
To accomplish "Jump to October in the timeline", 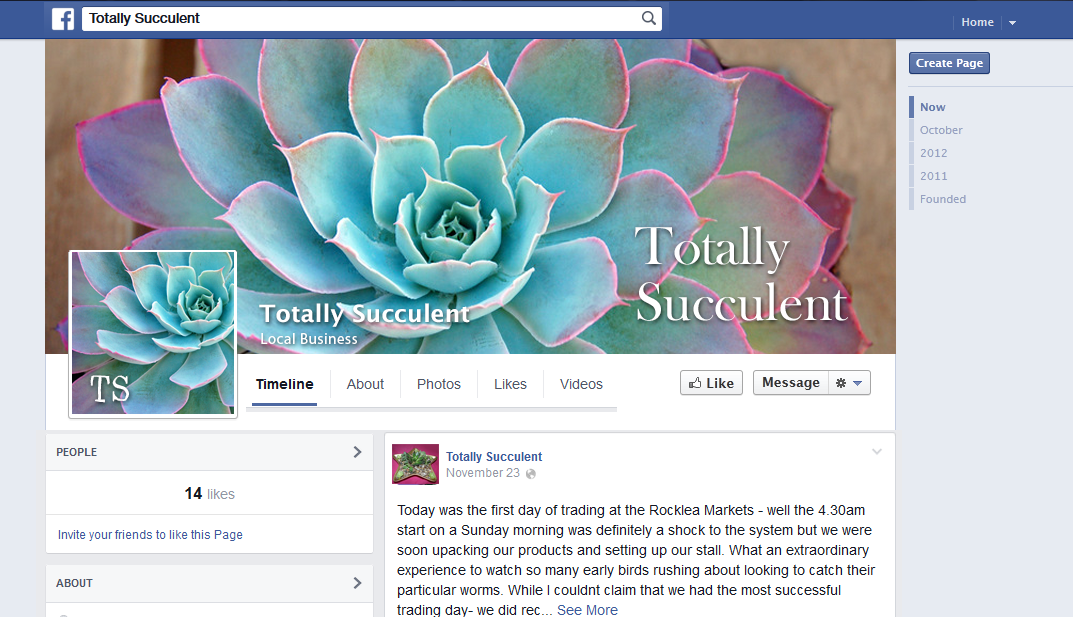I will click(941, 130).
